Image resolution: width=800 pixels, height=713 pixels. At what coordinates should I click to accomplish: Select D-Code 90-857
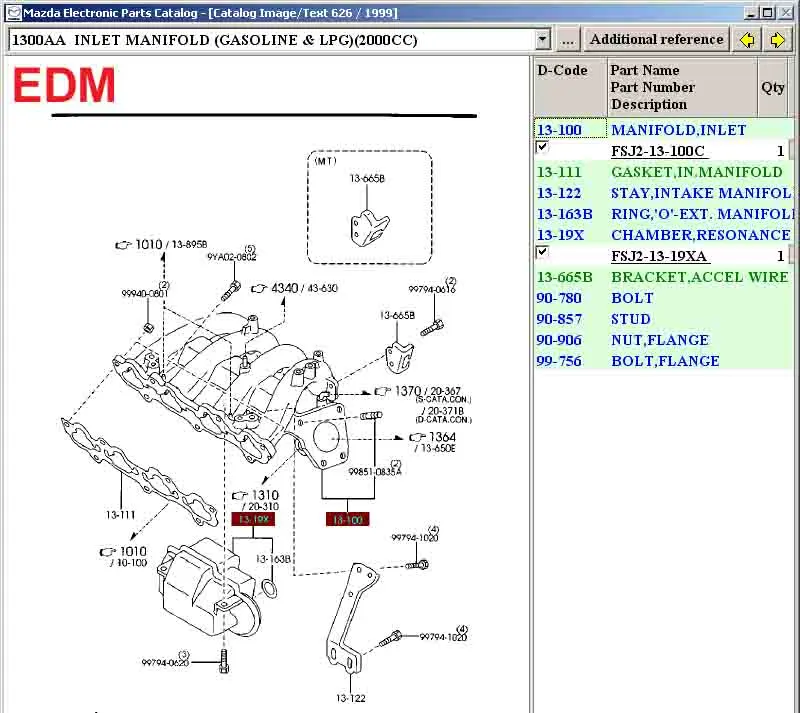point(559,319)
